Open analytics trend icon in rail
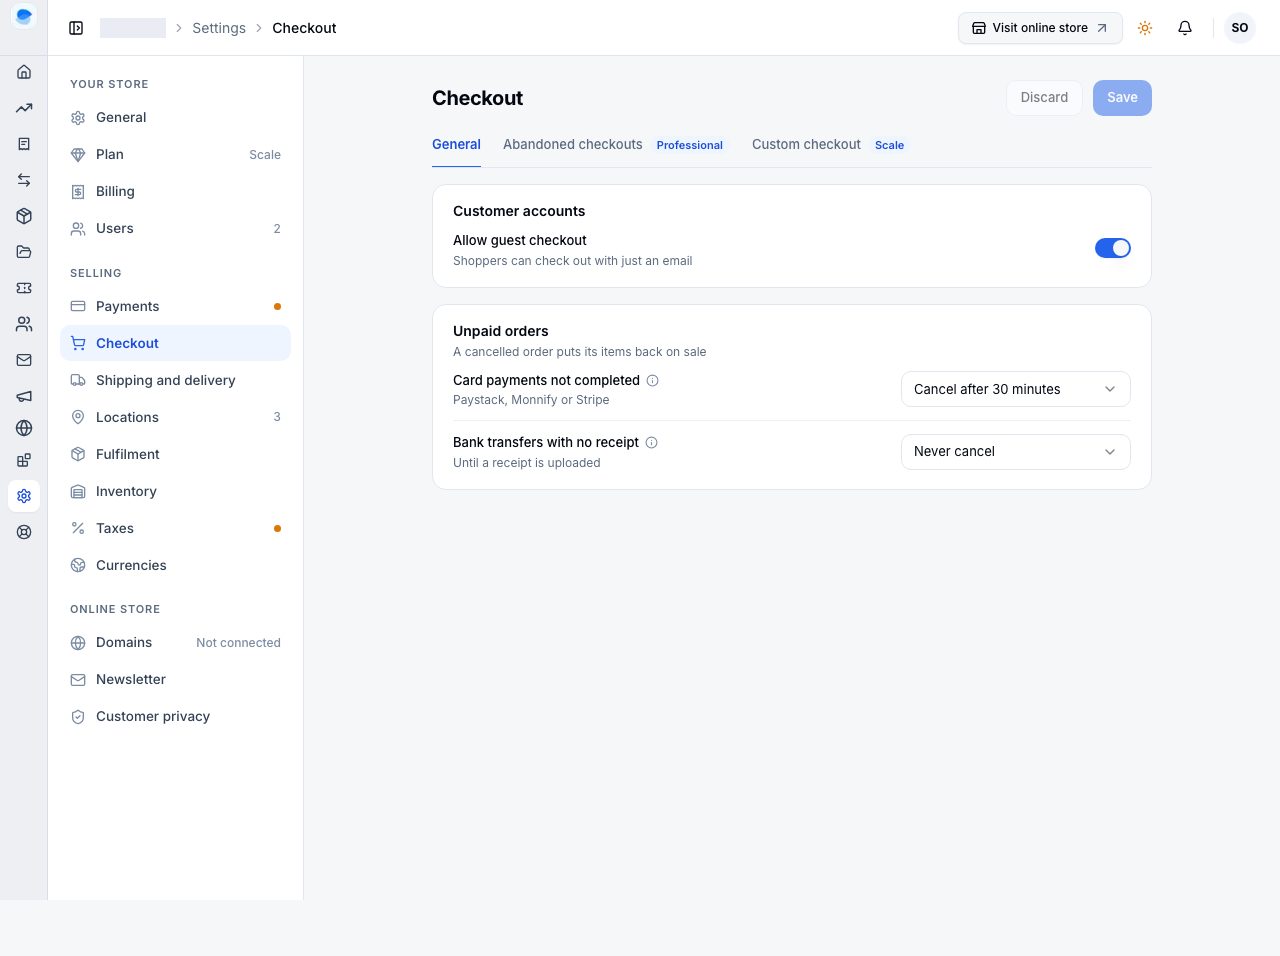 coord(24,108)
